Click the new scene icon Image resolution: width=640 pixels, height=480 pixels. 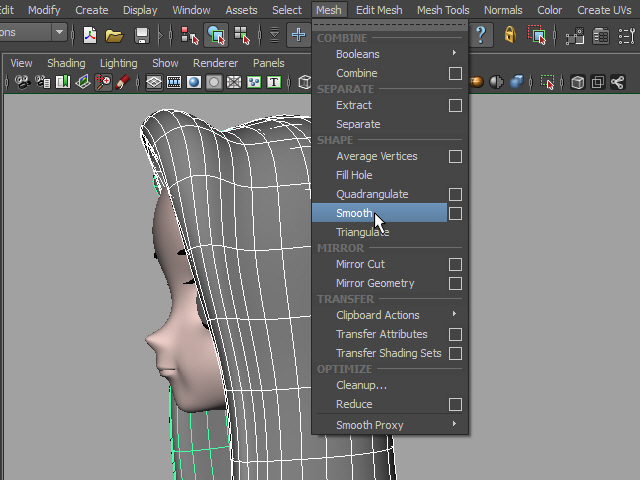click(x=90, y=35)
